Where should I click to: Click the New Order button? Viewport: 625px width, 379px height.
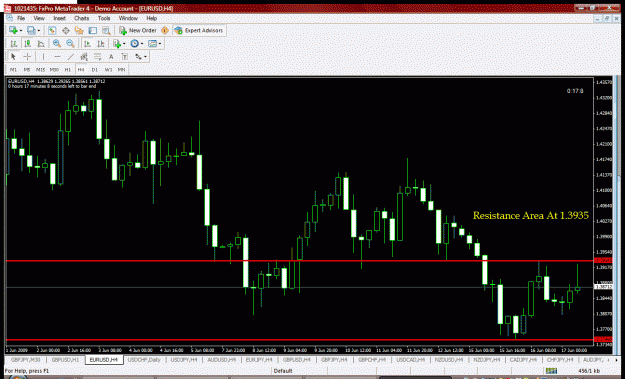138,30
